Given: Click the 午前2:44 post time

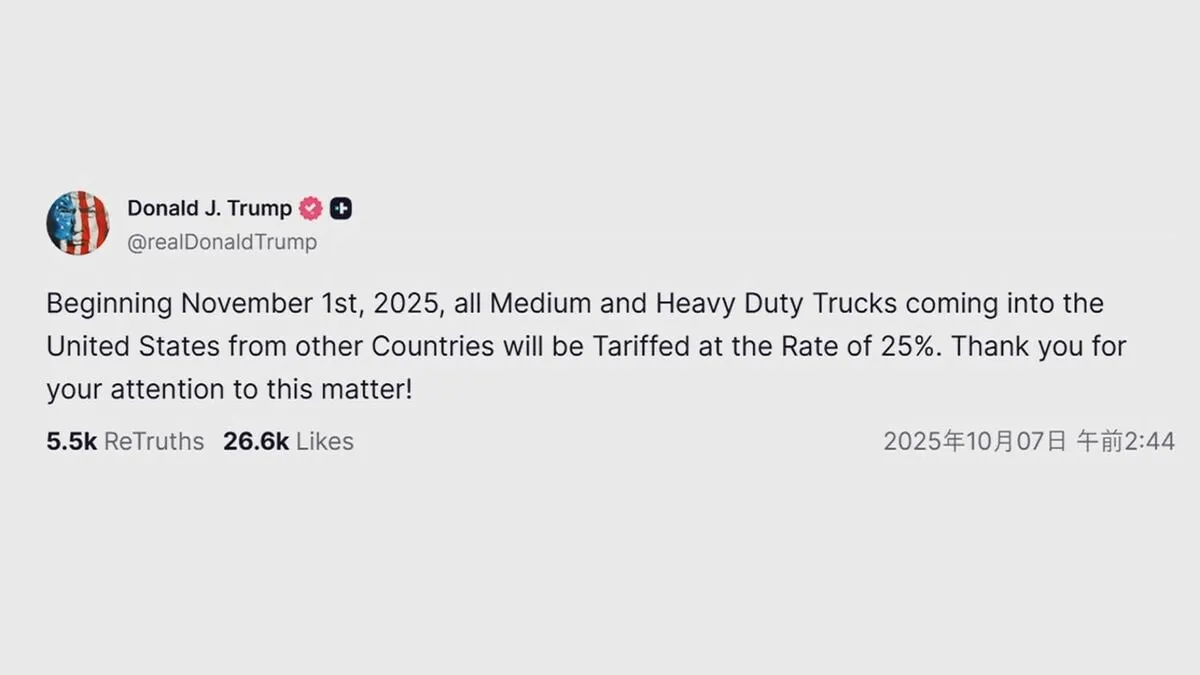Looking at the screenshot, I should coord(1125,442).
